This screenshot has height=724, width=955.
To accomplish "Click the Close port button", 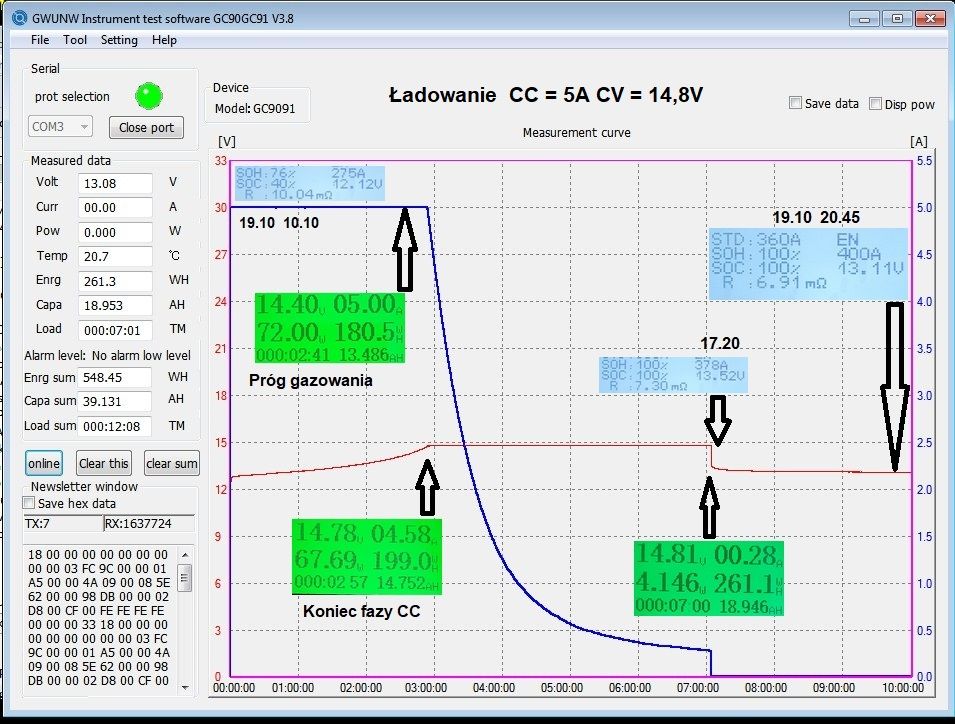I will [x=146, y=127].
